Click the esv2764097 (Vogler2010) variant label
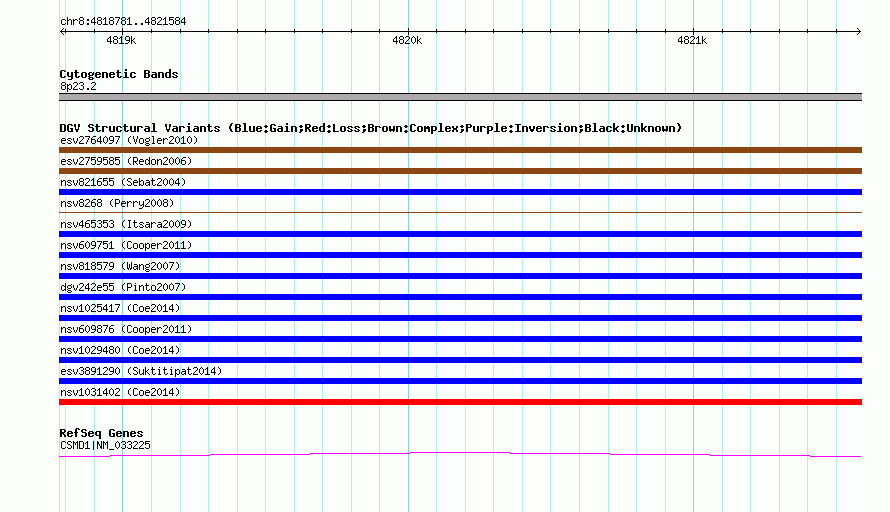This screenshot has width=890, height=512. [129, 140]
